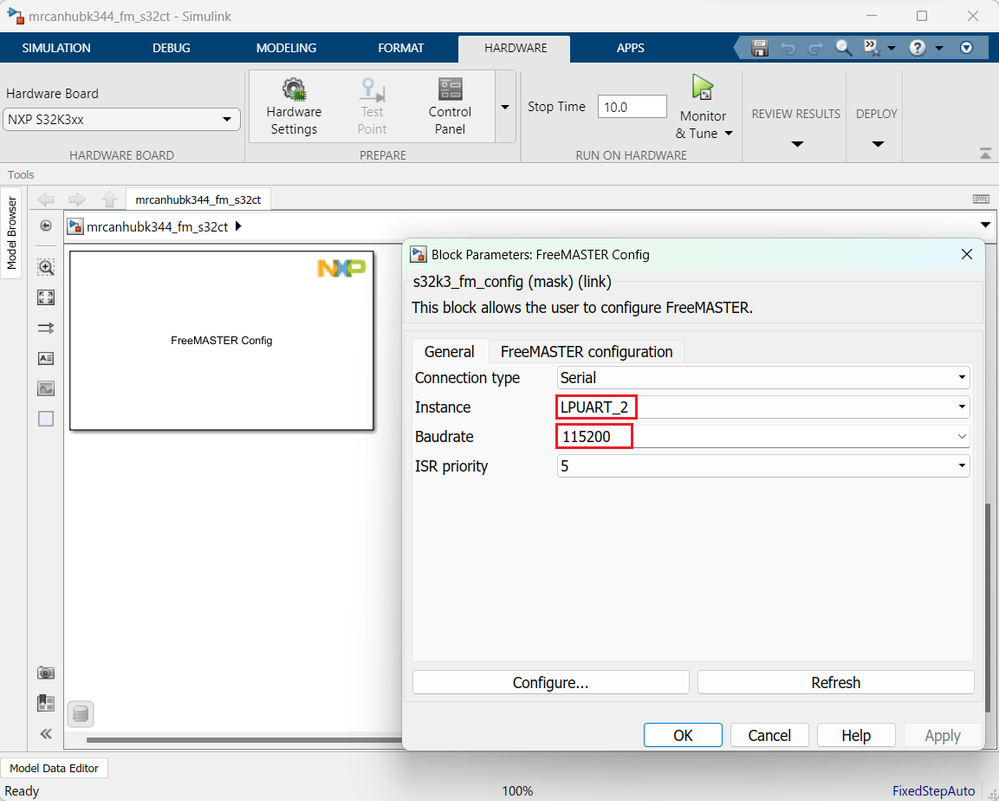
Task: Switch to the Format tab
Action: tap(401, 48)
